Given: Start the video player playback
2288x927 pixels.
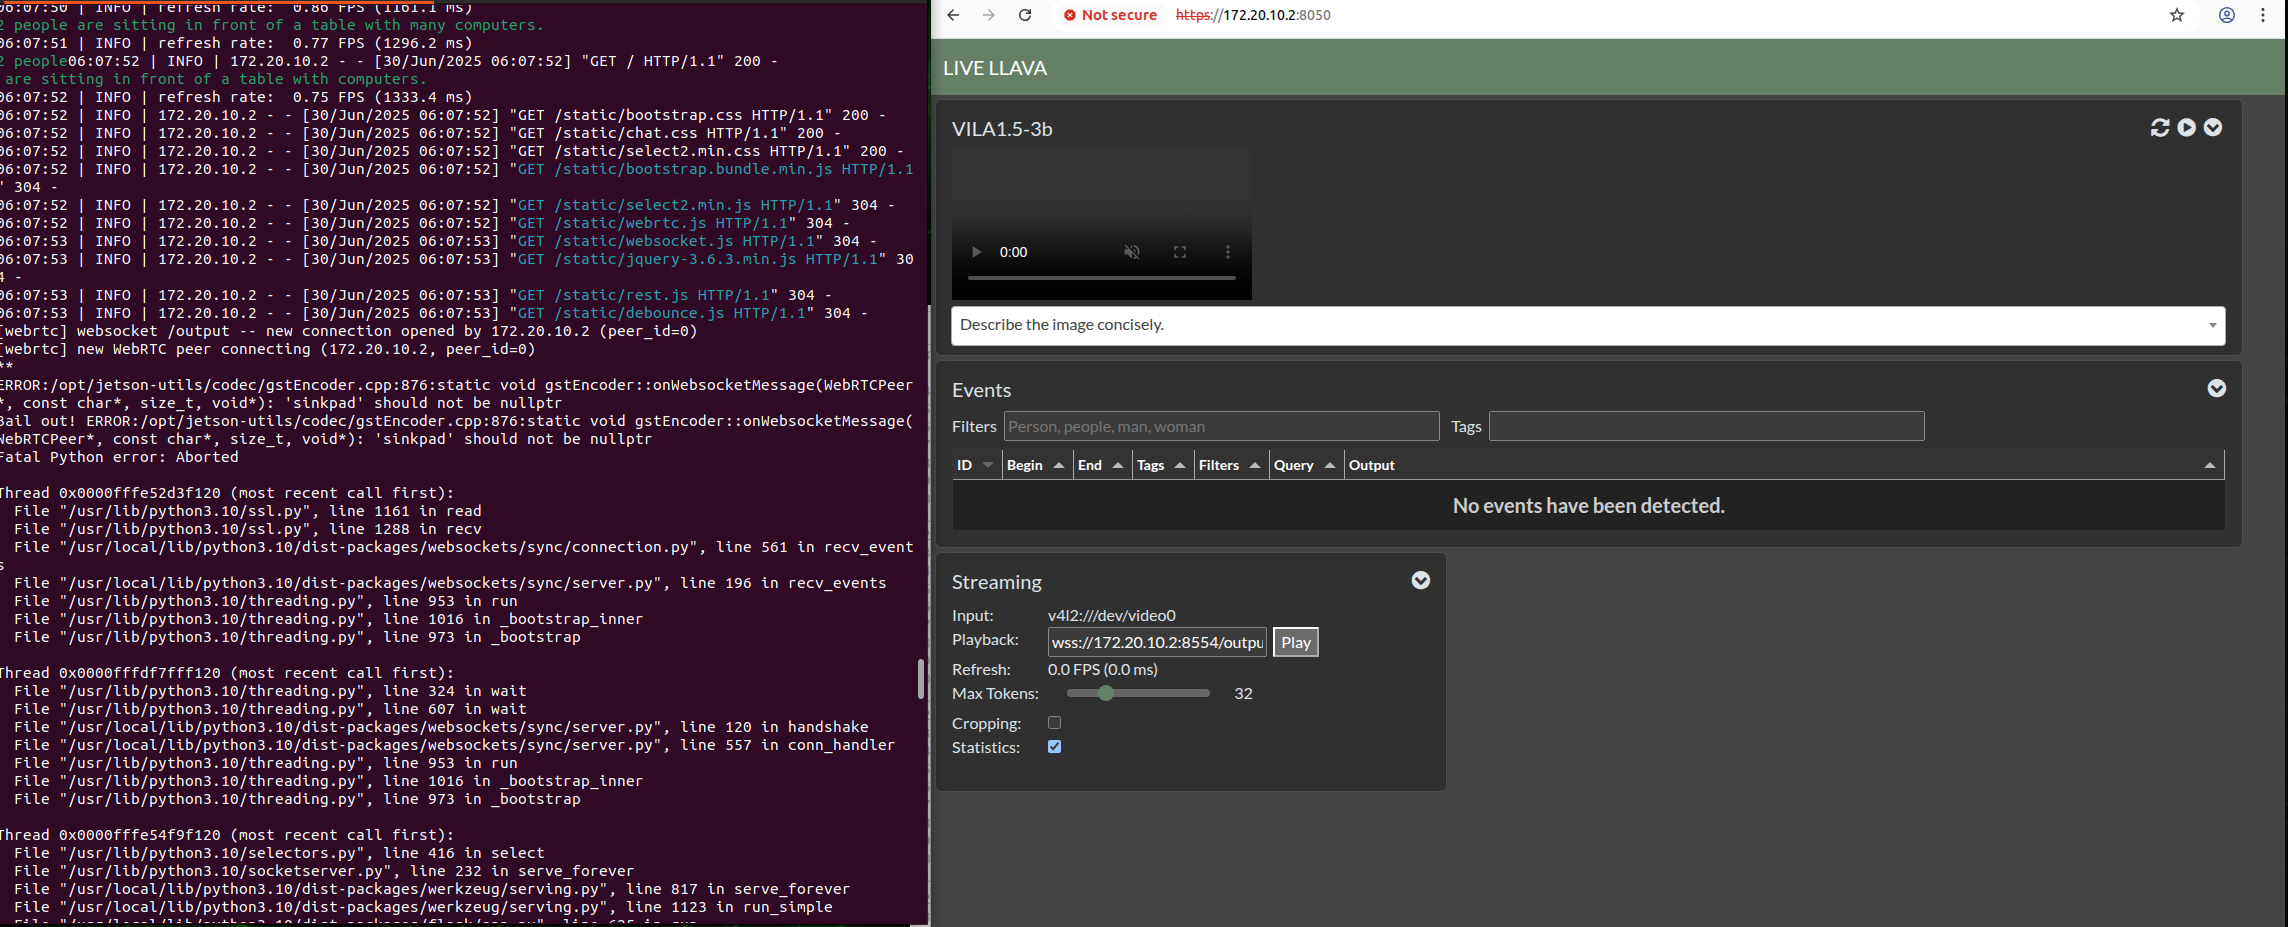Looking at the screenshot, I should (977, 252).
